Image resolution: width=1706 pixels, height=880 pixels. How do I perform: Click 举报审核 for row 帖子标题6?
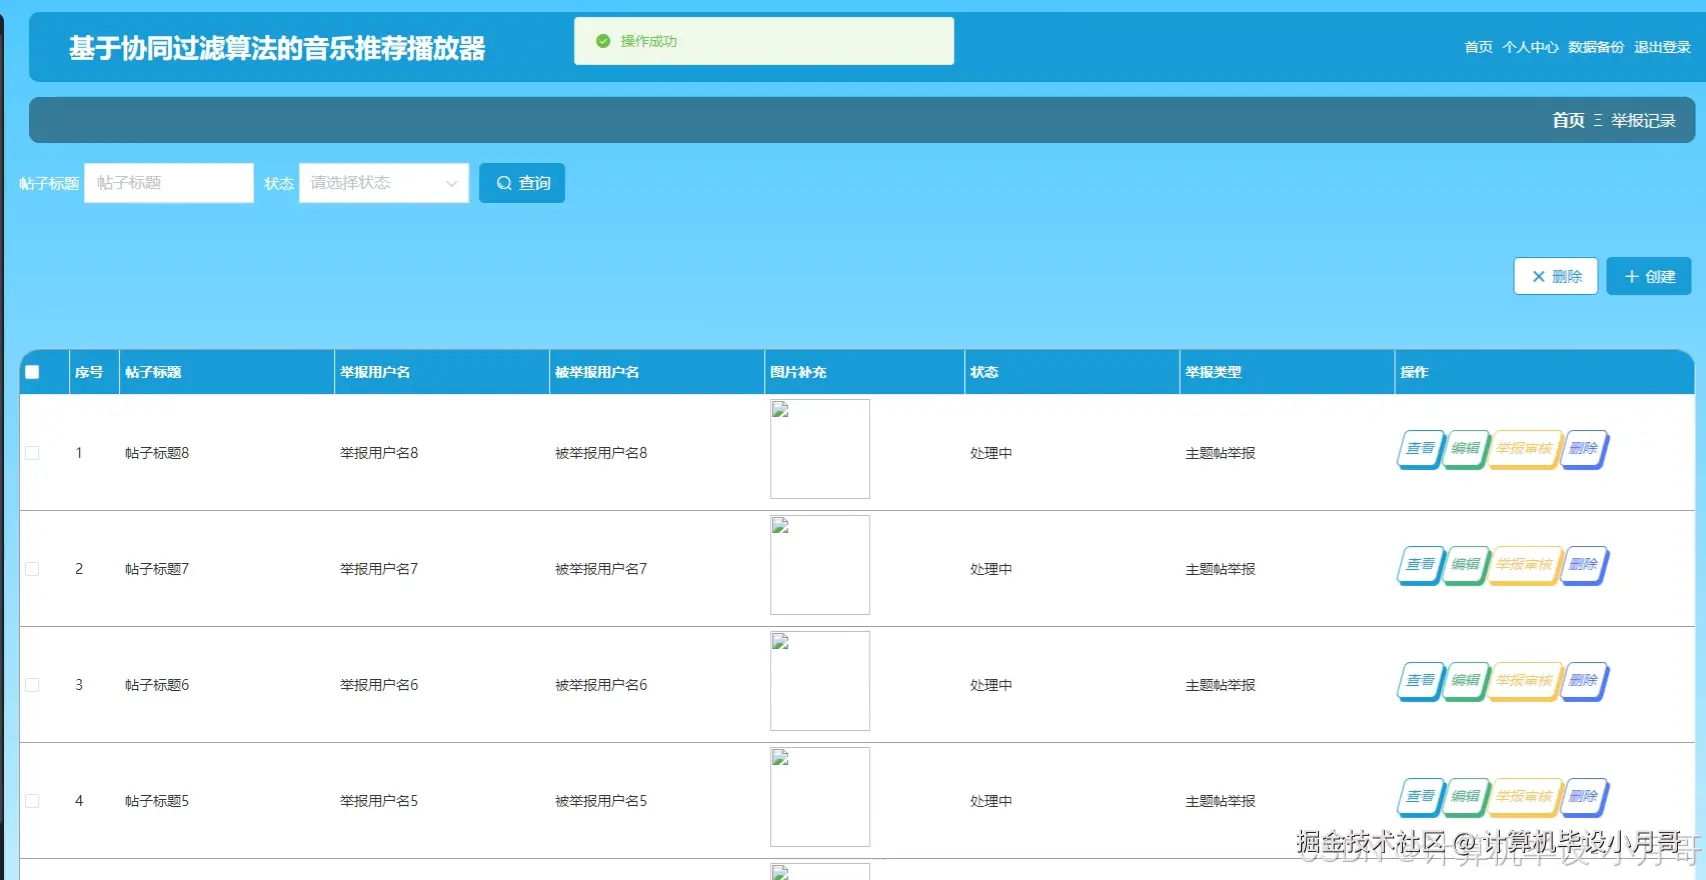tap(1524, 681)
